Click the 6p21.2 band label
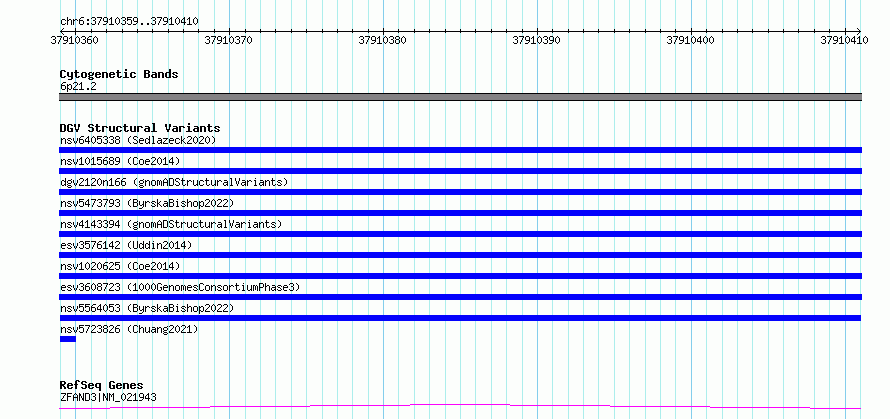 78,86
